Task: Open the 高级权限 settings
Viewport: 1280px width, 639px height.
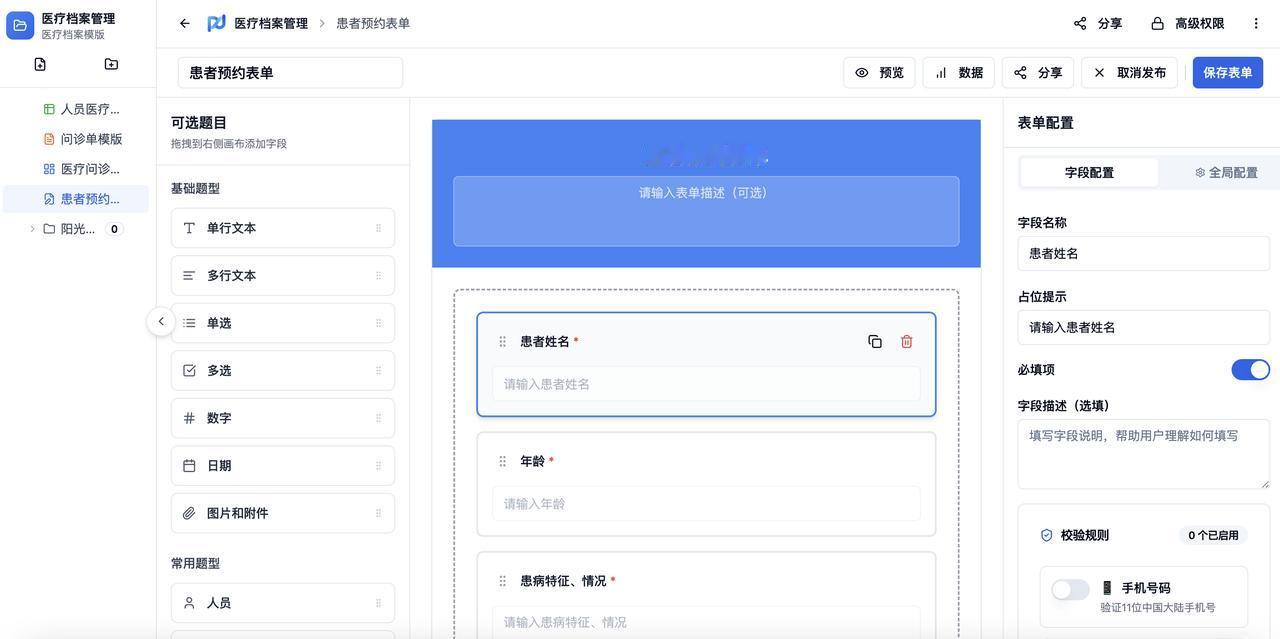Action: 1187,23
